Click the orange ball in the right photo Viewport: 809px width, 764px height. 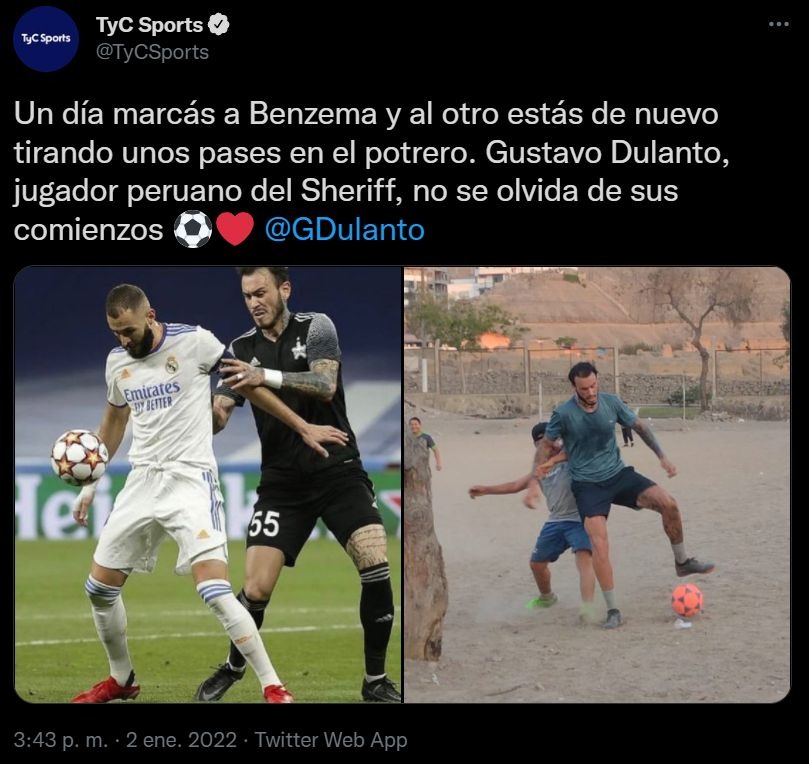point(687,600)
